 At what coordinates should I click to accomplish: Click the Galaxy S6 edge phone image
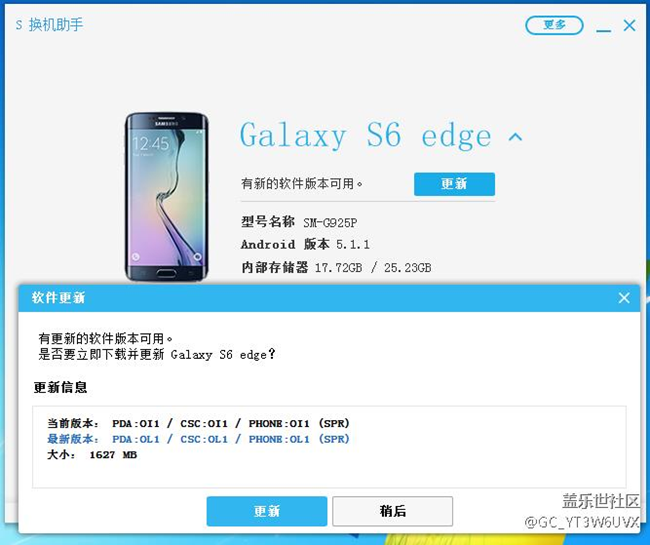point(166,196)
